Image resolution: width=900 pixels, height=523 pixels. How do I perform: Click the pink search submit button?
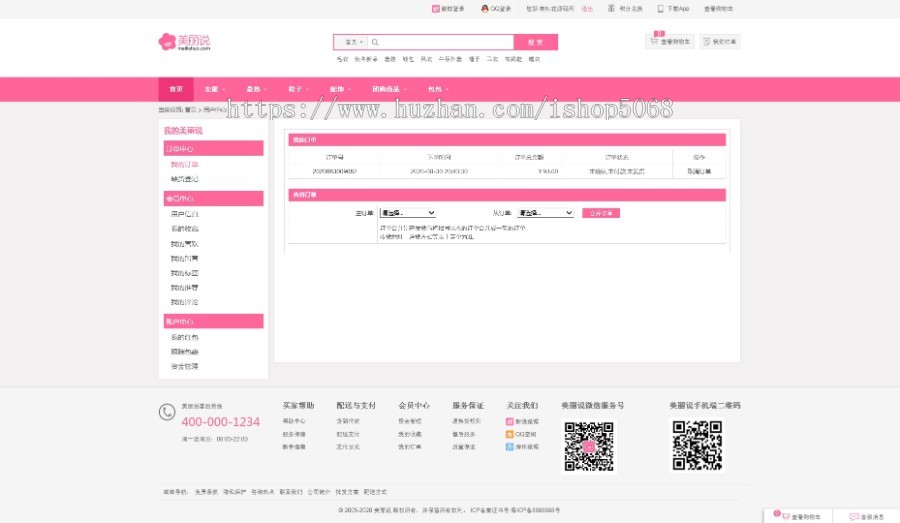click(536, 42)
